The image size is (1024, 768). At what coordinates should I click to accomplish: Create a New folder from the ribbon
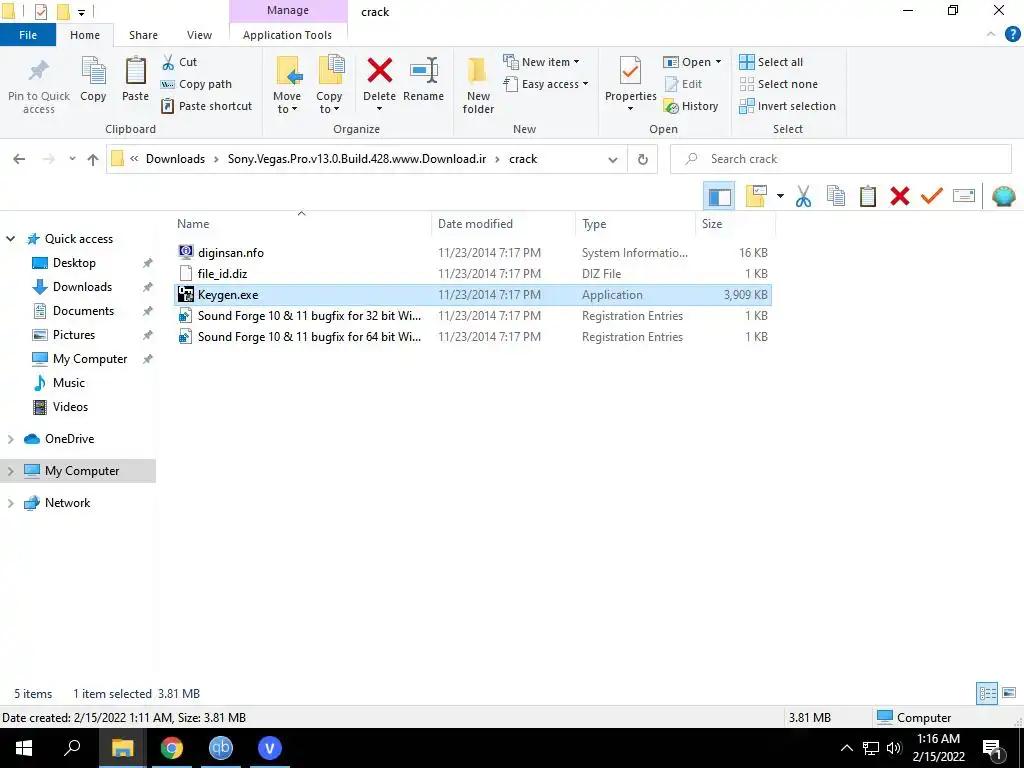pyautogui.click(x=478, y=85)
